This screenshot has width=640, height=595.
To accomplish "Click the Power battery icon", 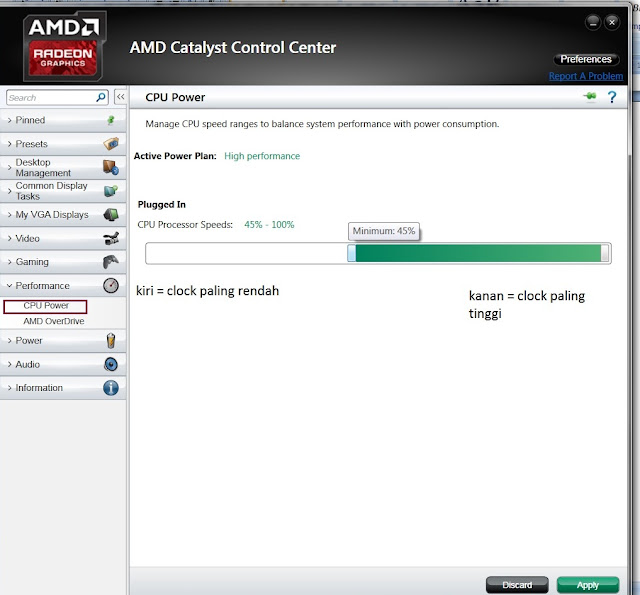I will pyautogui.click(x=111, y=340).
